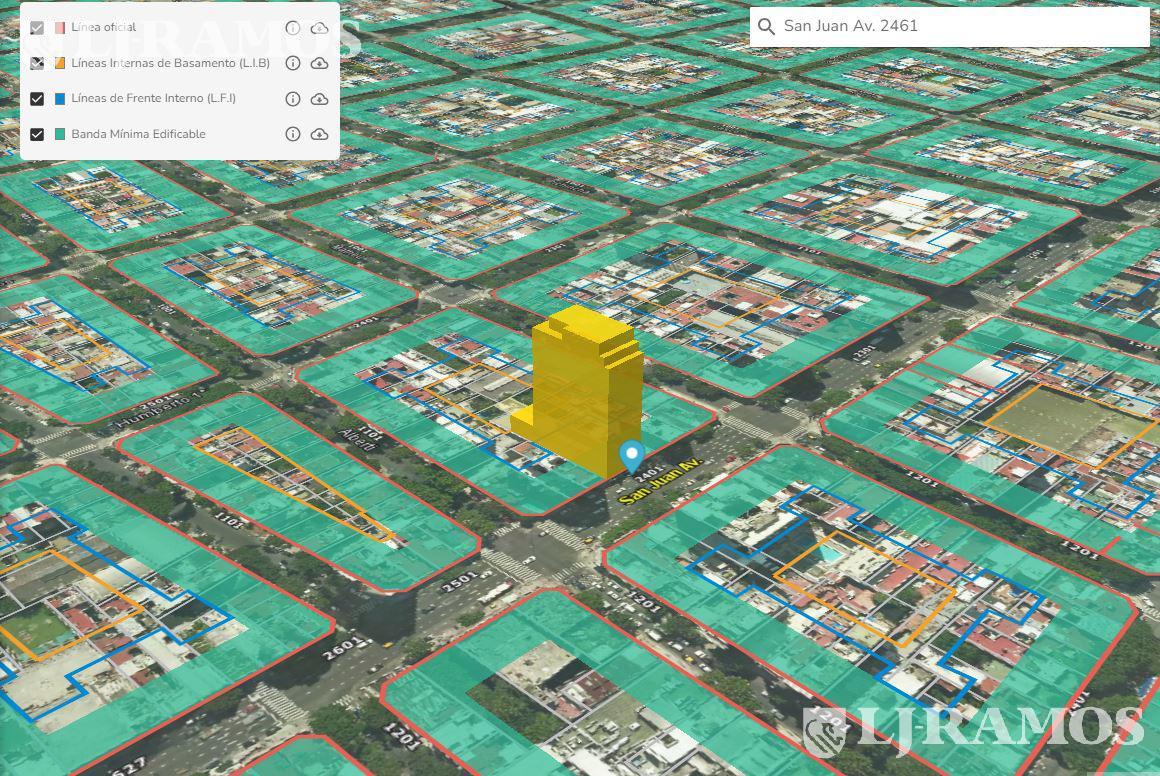
Task: Click the green Banda Mínima swatch
Action: (x=60, y=134)
